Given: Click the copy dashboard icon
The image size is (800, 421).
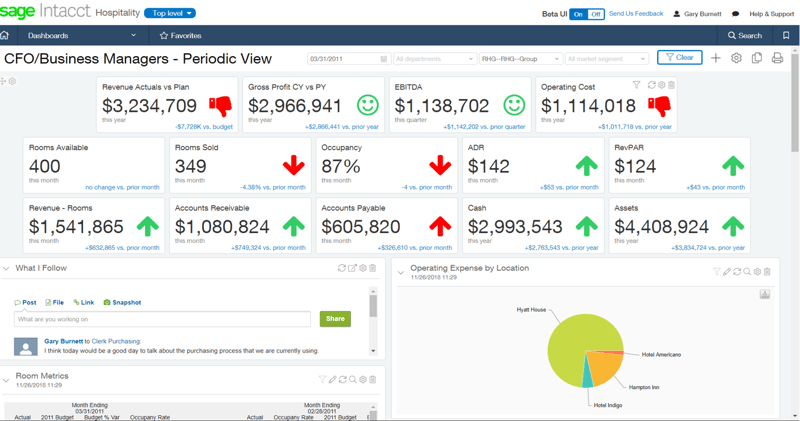Looking at the screenshot, I should tap(757, 59).
